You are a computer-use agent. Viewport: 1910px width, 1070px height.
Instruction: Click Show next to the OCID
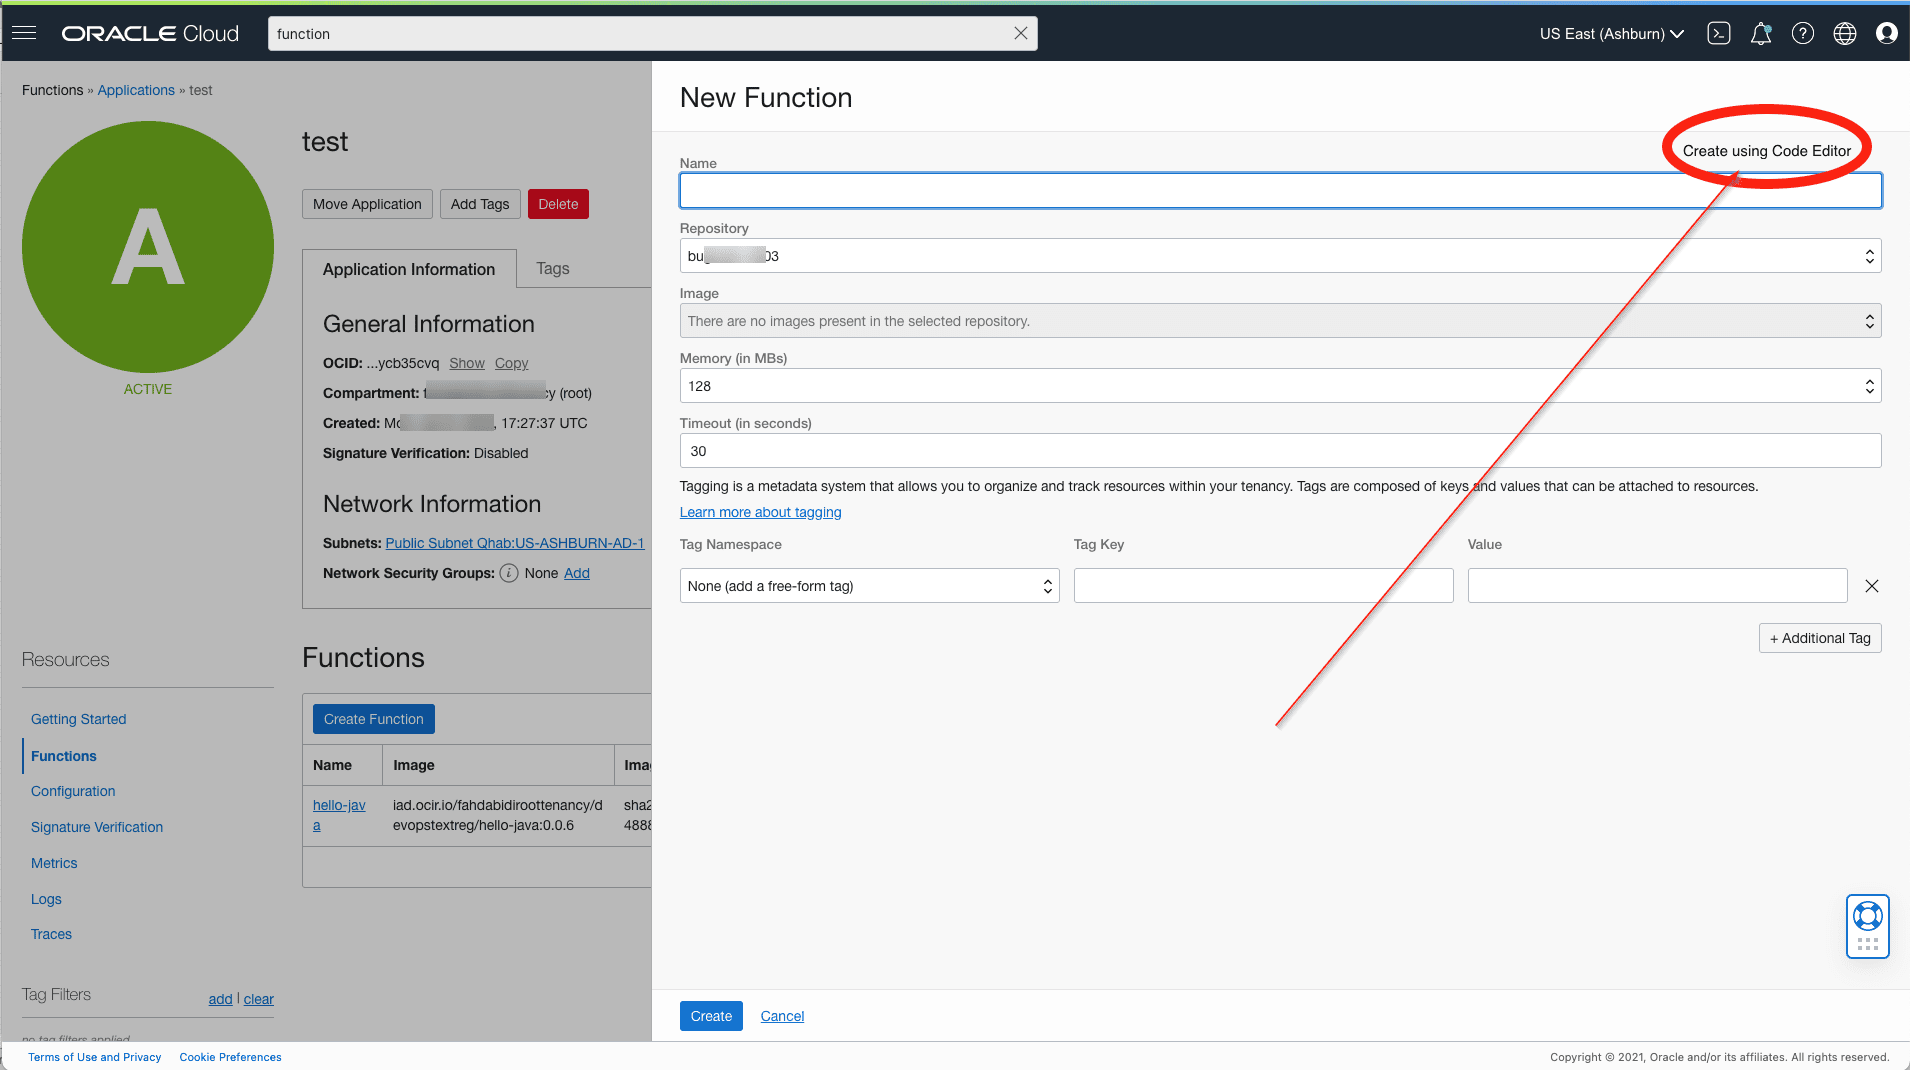(x=467, y=363)
